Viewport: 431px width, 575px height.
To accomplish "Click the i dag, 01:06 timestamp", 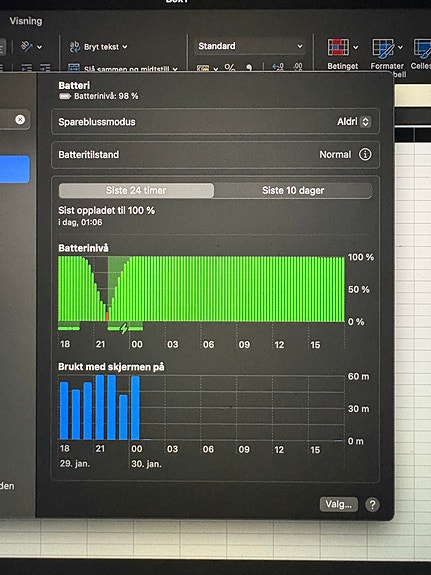I will point(80,222).
